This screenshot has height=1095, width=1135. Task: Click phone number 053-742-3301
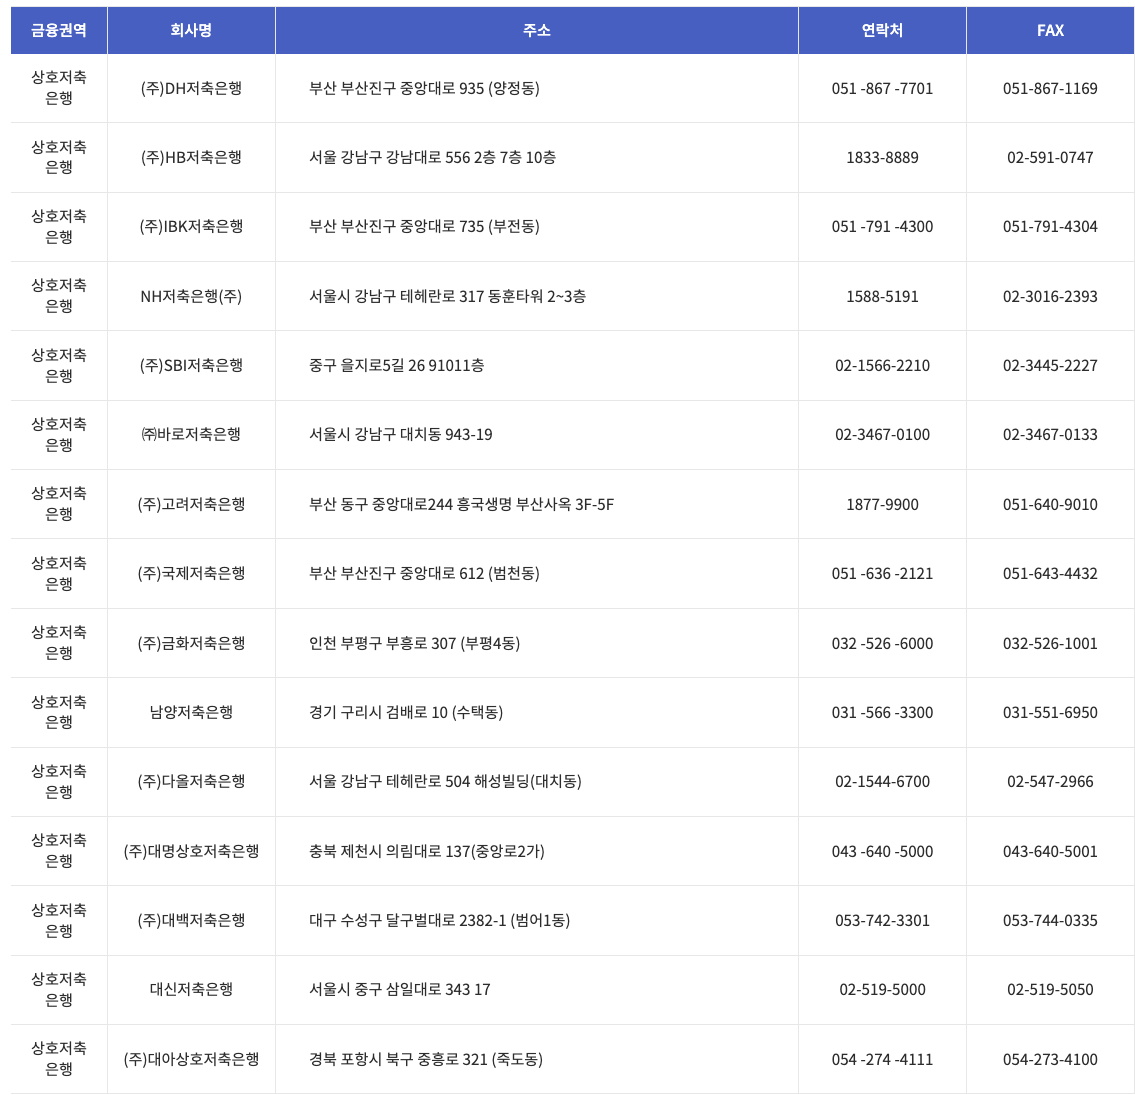(882, 920)
